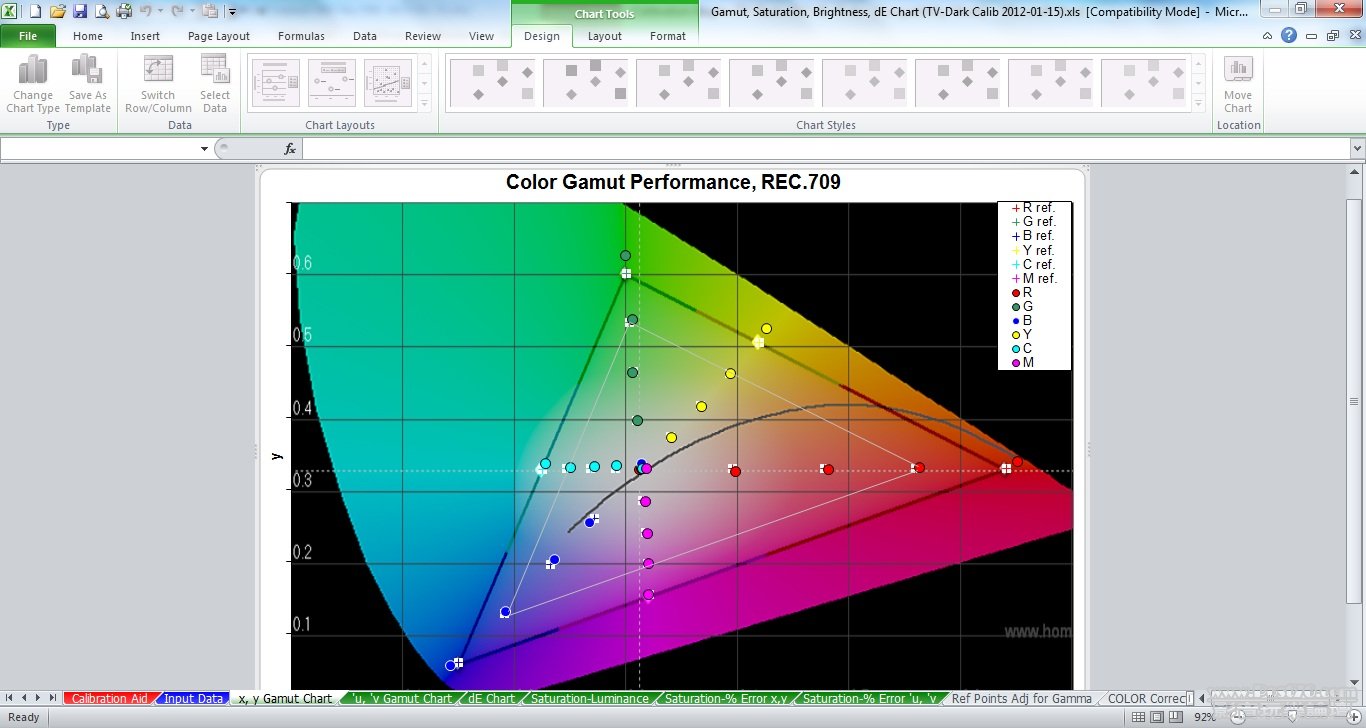1366x728 pixels.
Task: Expand the Chart Layouts gallery More arrow
Action: point(425,102)
